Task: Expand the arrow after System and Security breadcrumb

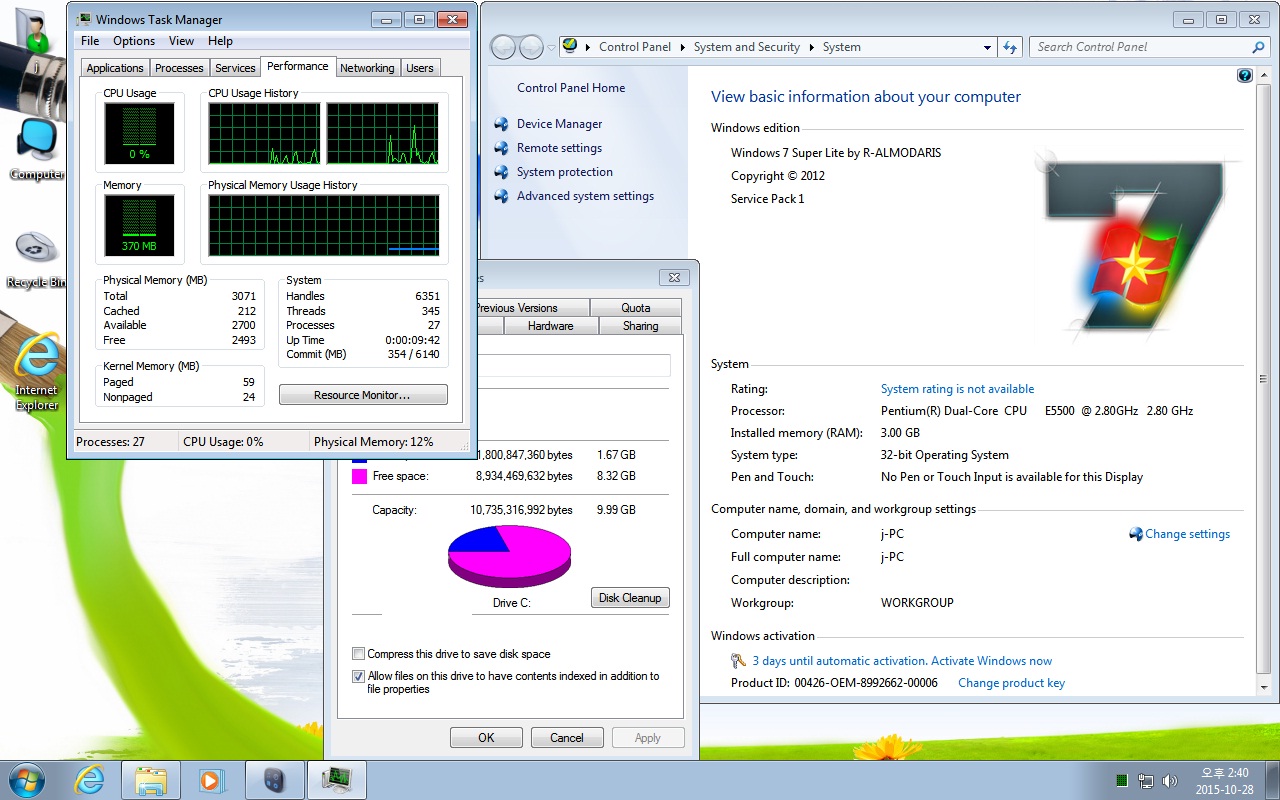Action: (x=812, y=47)
